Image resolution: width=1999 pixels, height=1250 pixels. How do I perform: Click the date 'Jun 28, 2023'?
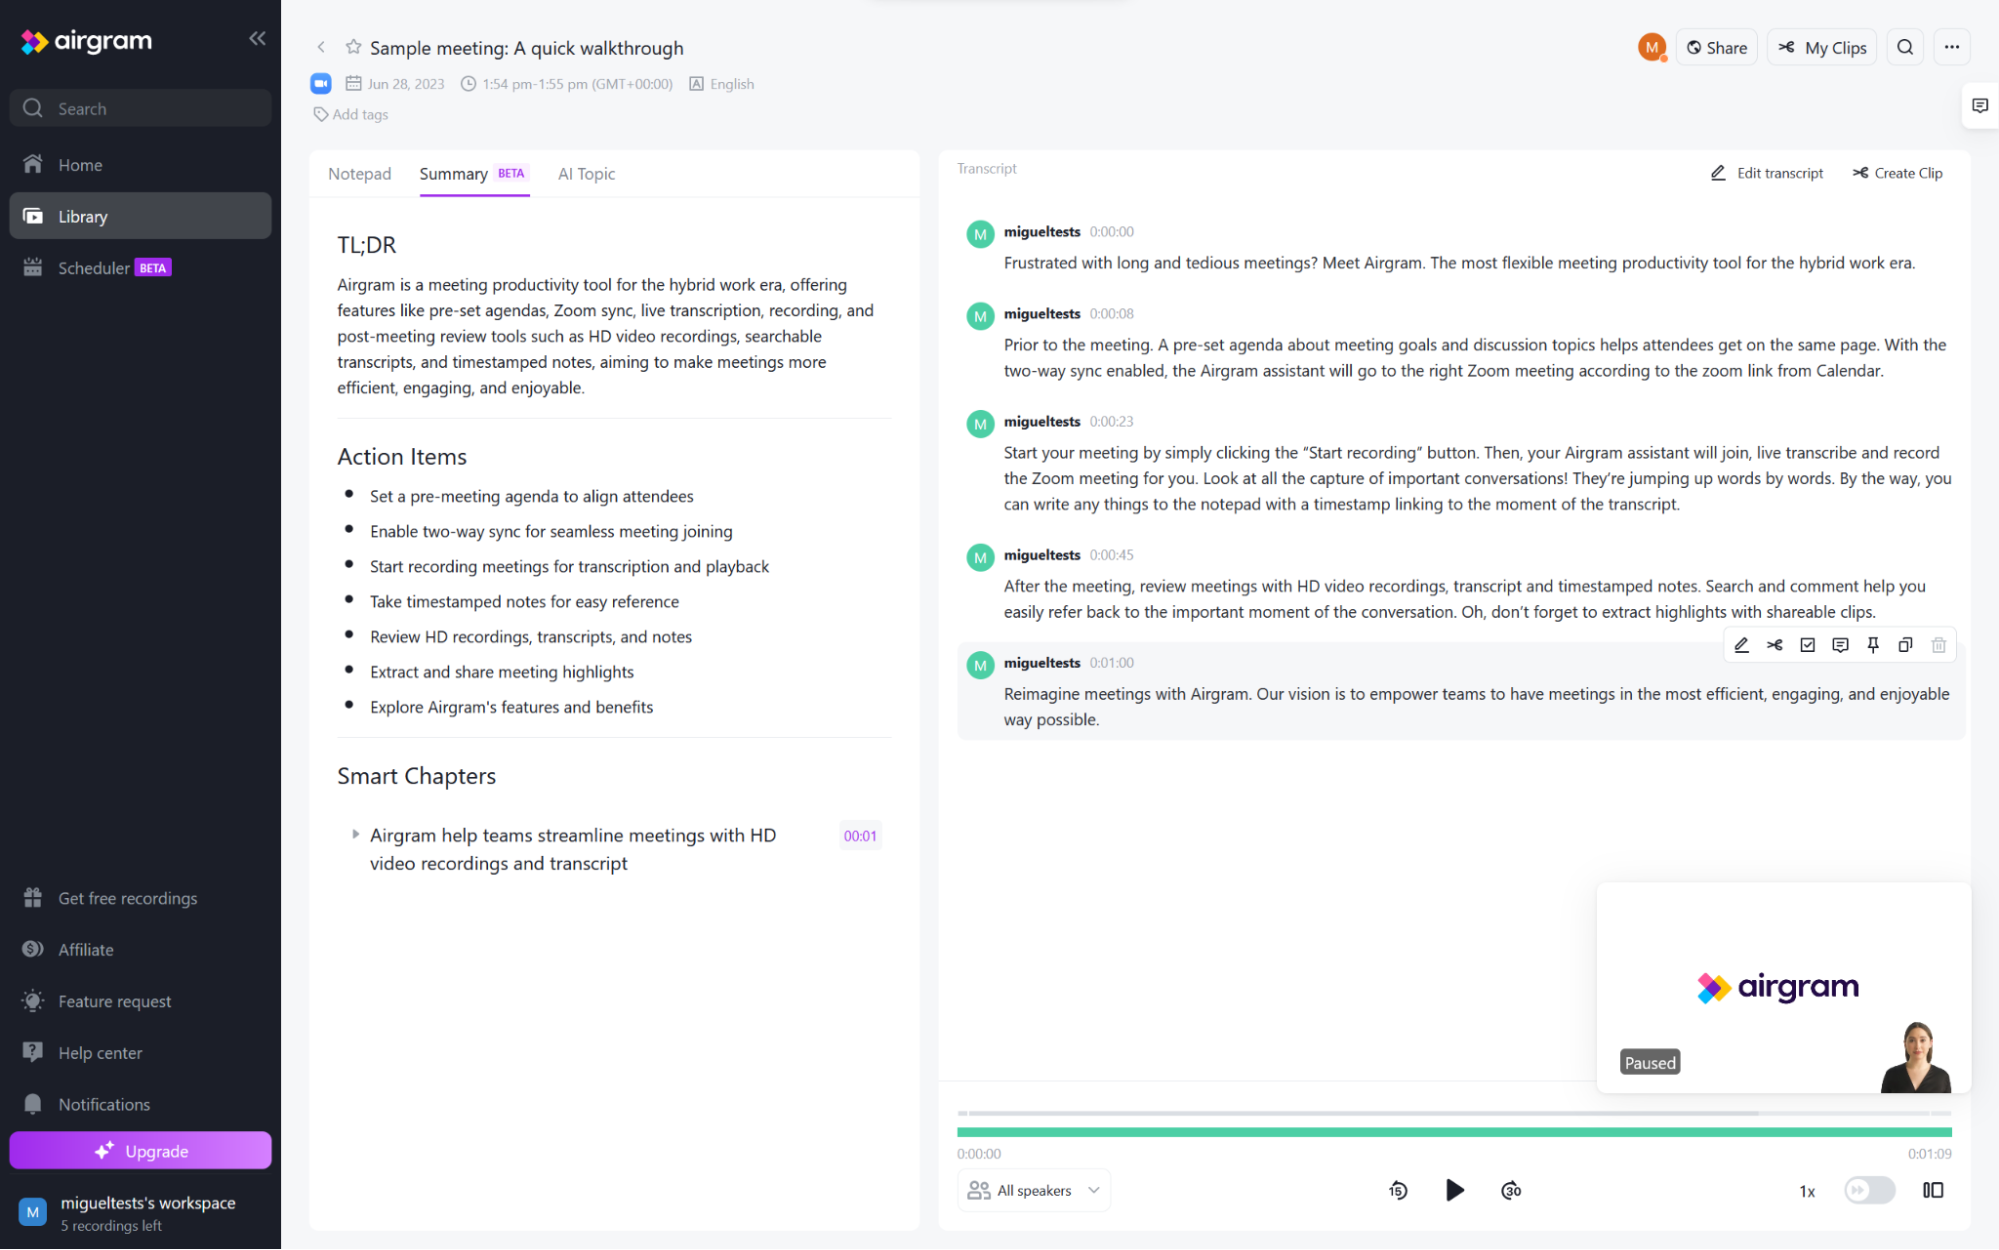tap(406, 84)
